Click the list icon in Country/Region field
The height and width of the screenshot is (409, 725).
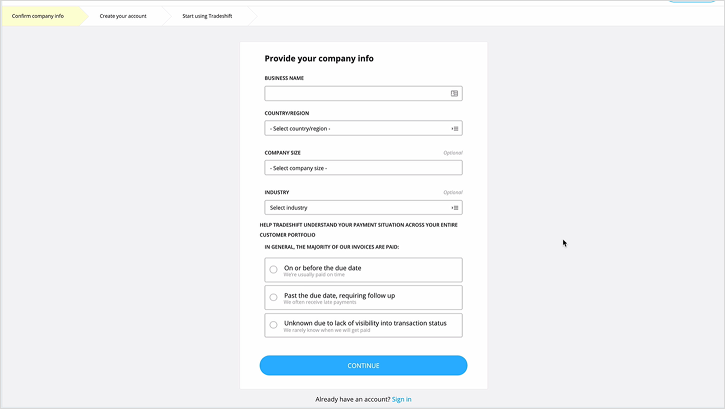[x=454, y=128]
